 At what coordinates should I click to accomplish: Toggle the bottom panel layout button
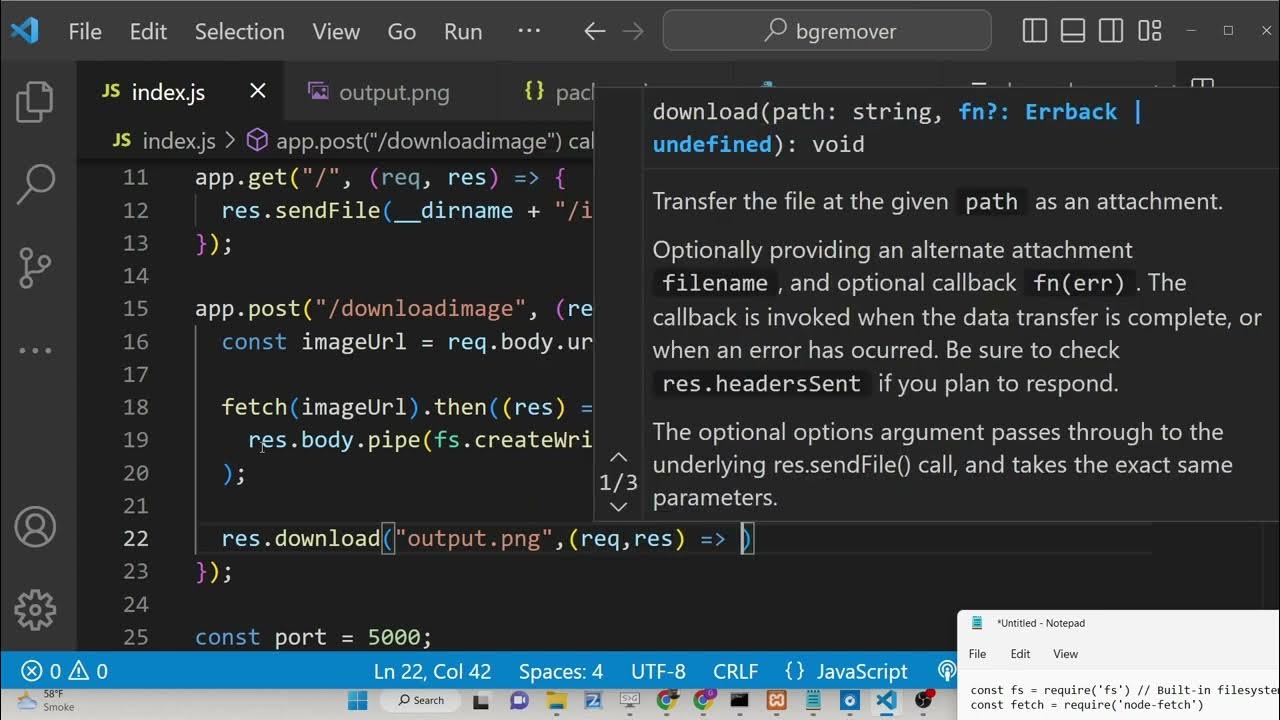tap(1073, 31)
